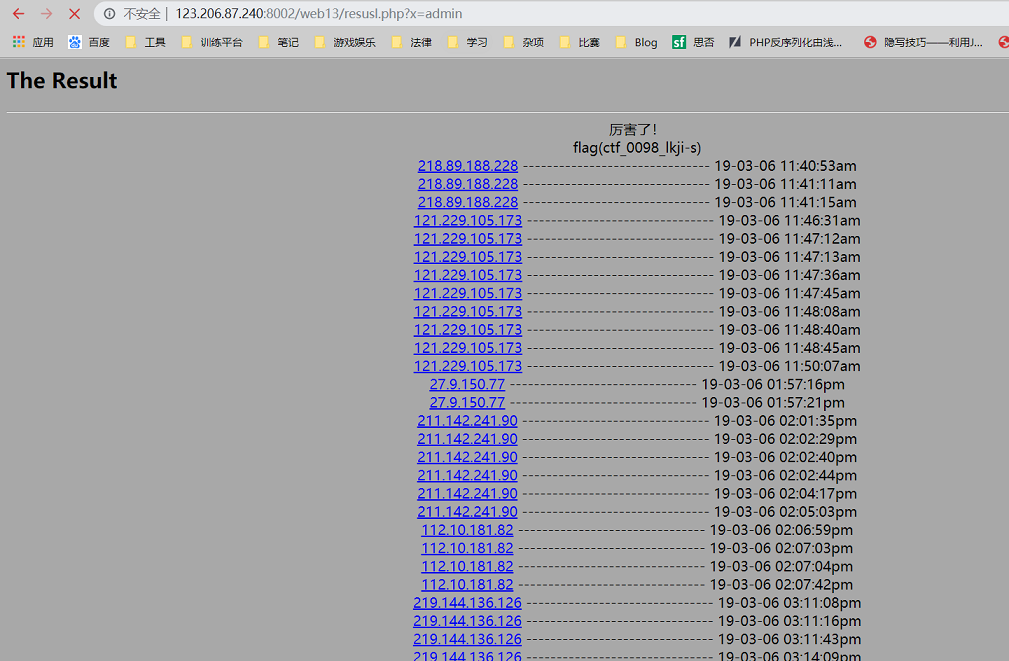Open the 121.229.105.173 link logged at 11:50:07am
This screenshot has width=1009, height=661.
coord(468,366)
